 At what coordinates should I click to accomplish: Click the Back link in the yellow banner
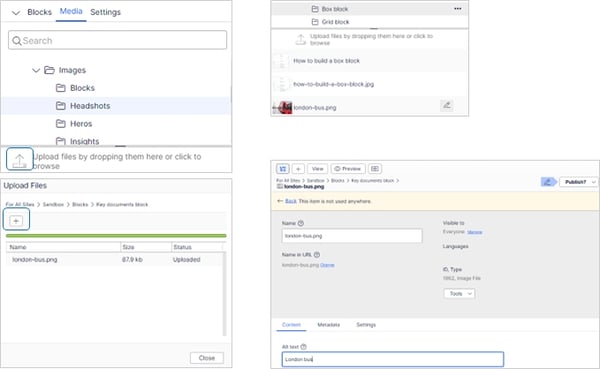pos(291,201)
